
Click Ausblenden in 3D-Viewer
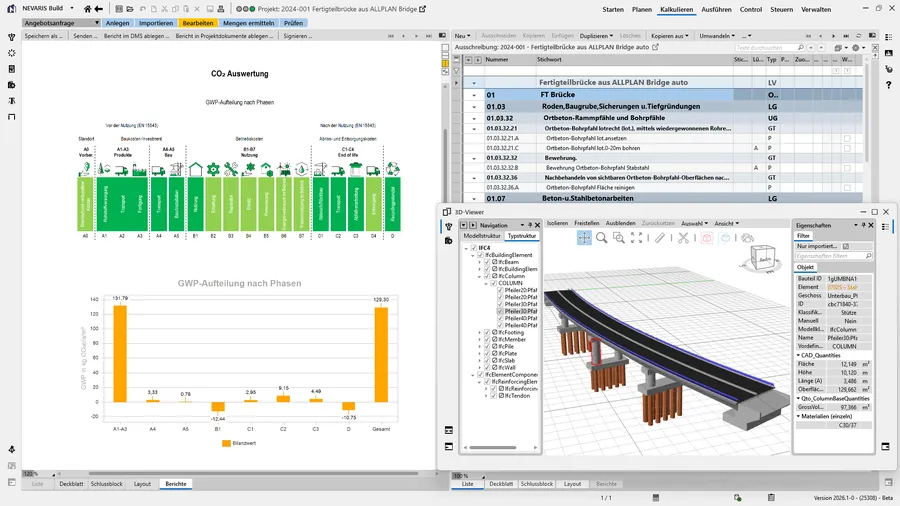click(620, 223)
